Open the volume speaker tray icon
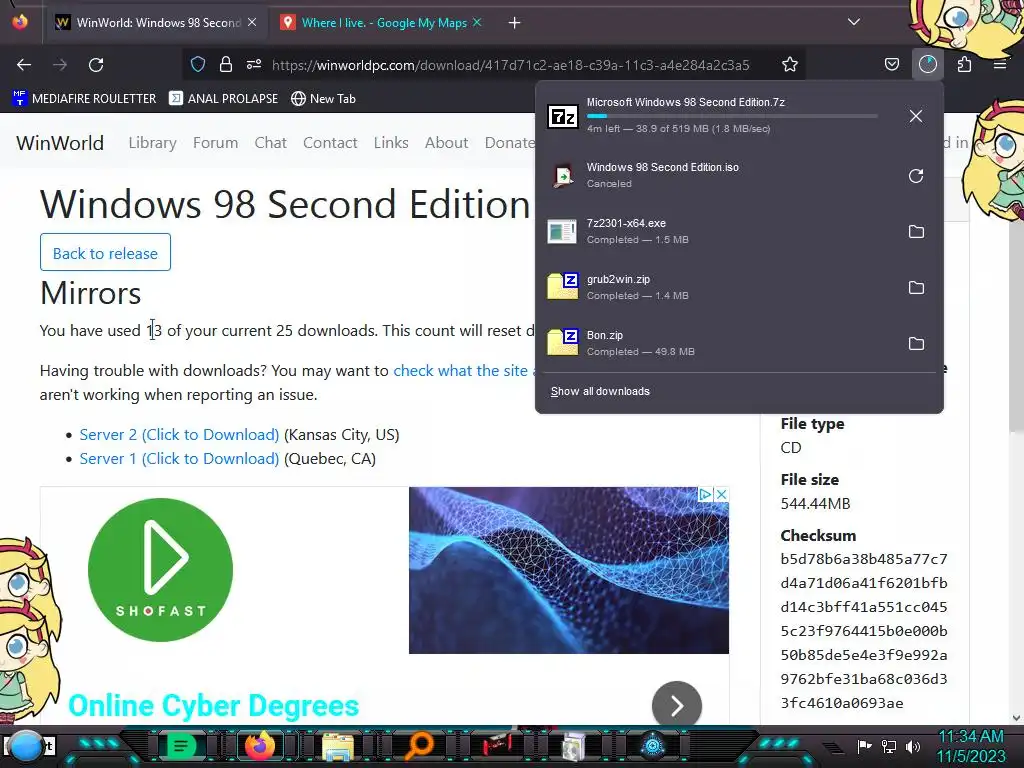The height and width of the screenshot is (768, 1024). click(912, 746)
